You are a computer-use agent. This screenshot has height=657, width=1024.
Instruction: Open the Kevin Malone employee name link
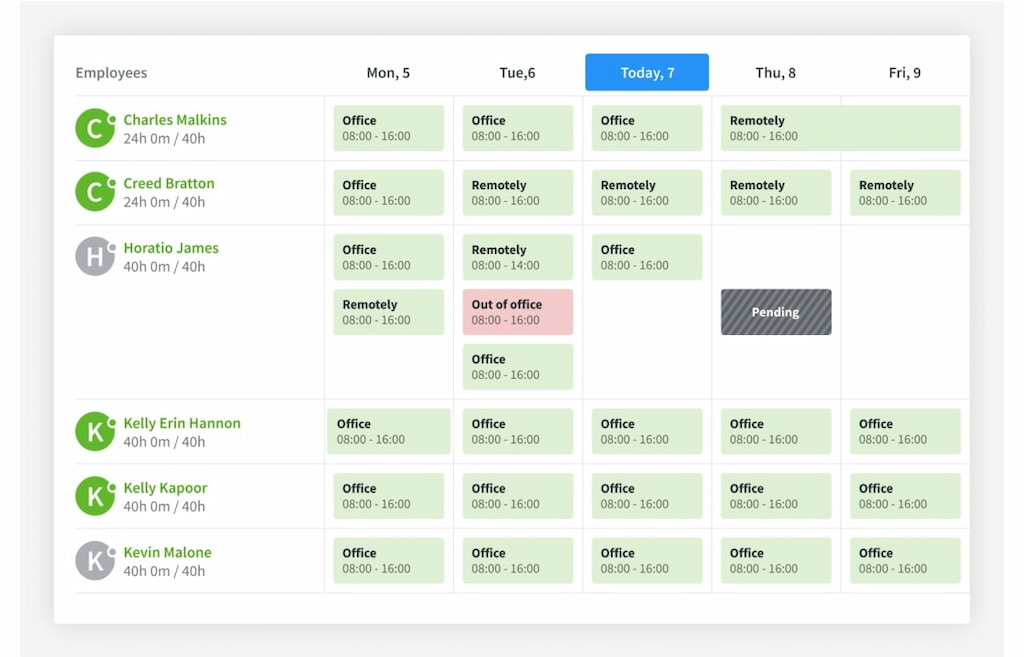(167, 553)
